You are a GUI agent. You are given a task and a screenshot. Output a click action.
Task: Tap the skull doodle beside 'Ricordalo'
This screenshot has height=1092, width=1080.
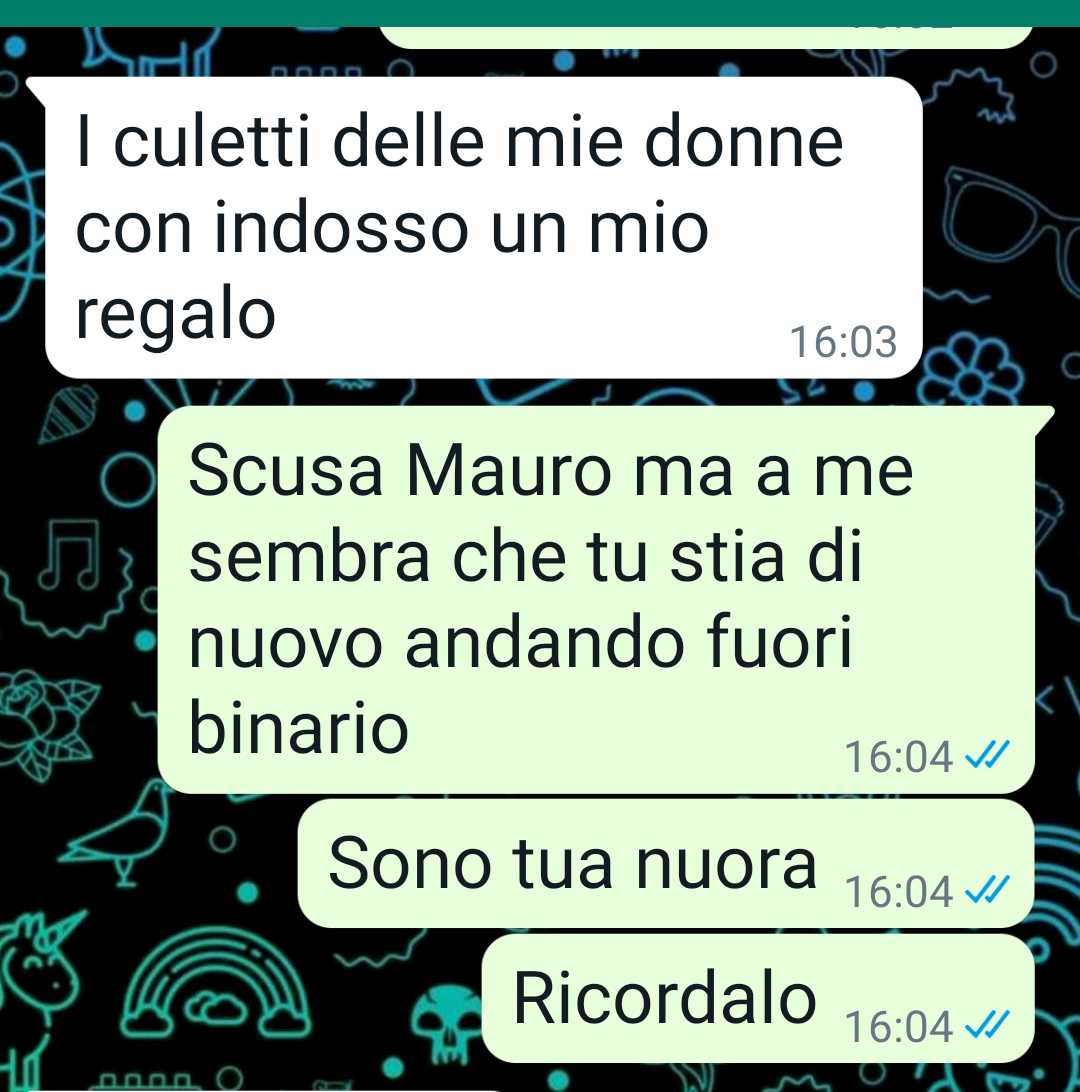tap(447, 1022)
